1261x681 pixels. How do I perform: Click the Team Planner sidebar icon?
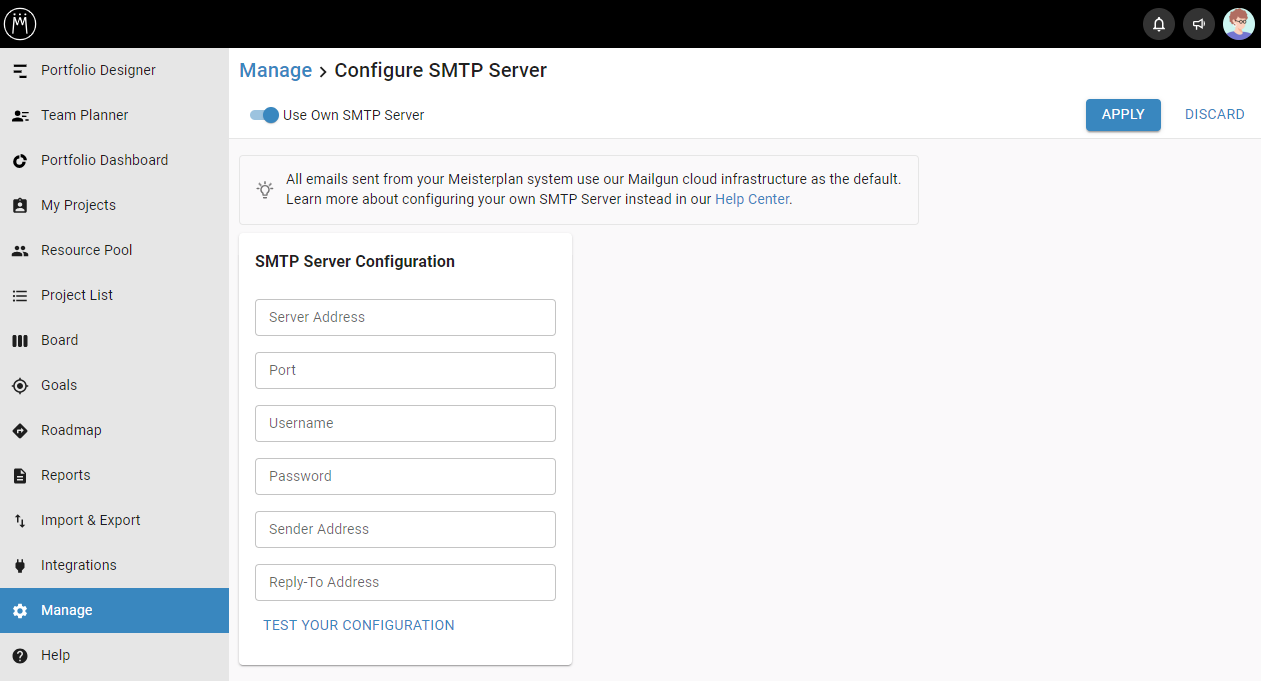pos(20,116)
